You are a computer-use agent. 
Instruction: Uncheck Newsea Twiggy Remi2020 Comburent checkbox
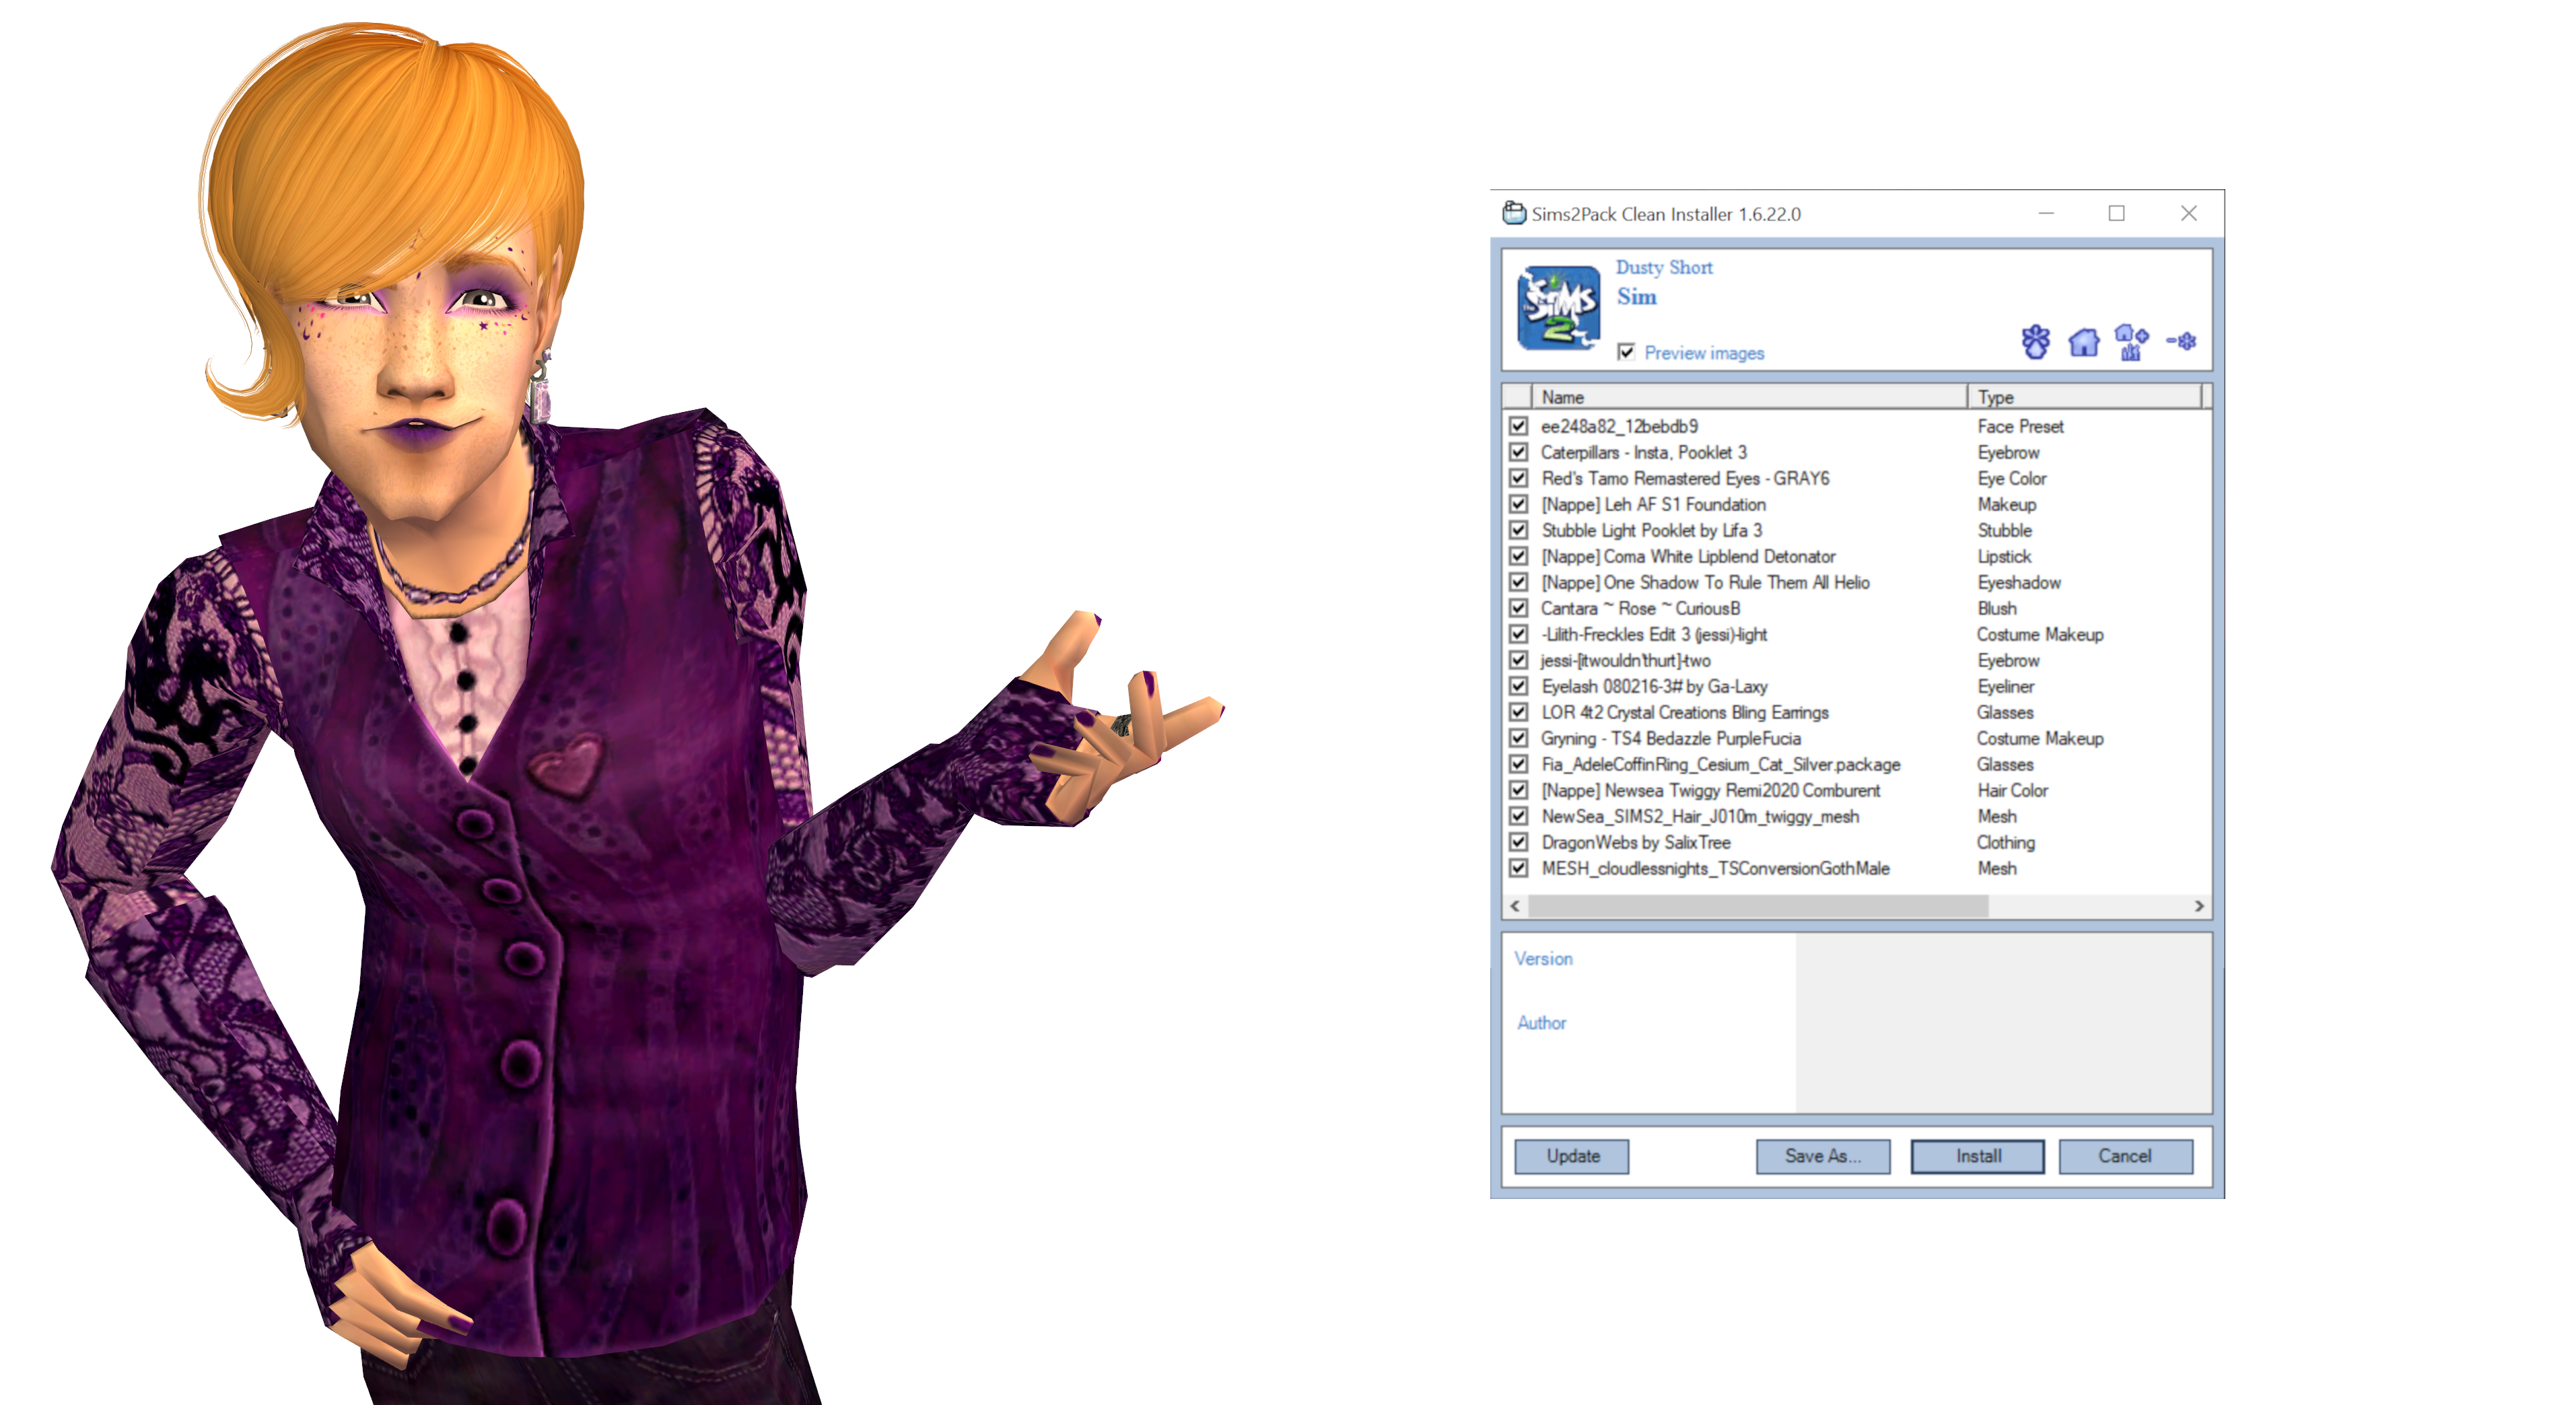point(1519,790)
